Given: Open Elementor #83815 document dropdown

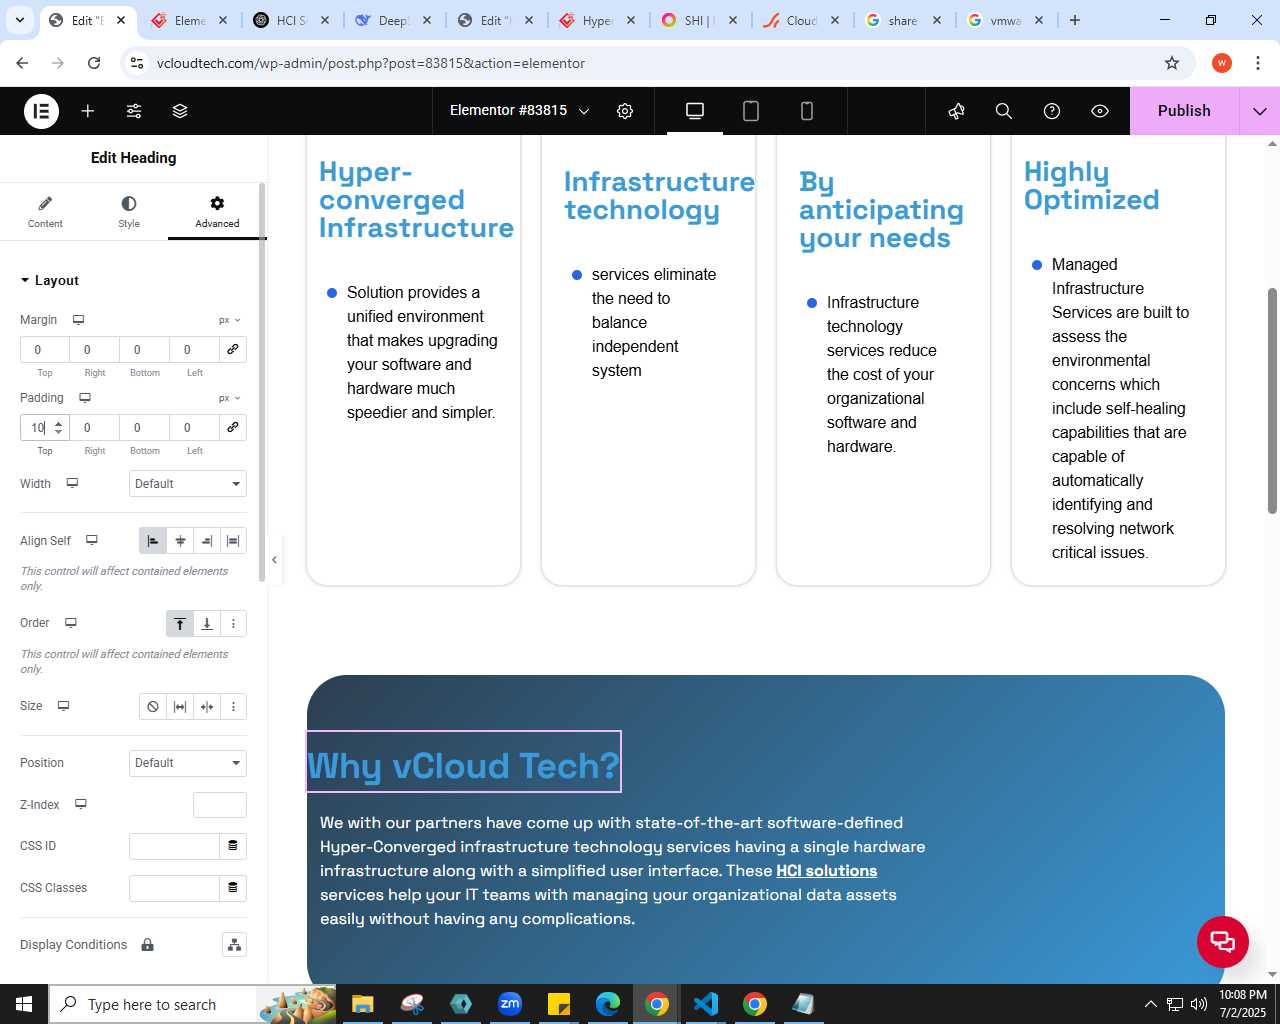Looking at the screenshot, I should click(519, 111).
